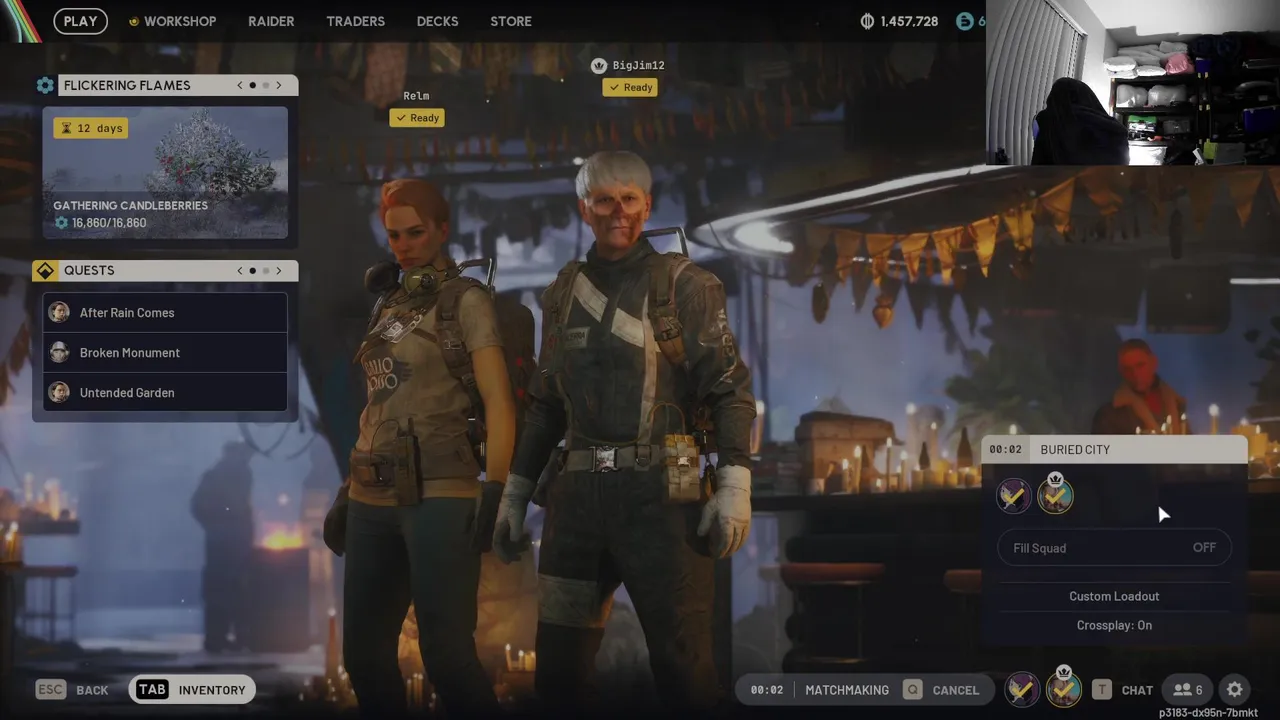Screen dimensions: 1280x720
Task: Click the Q cancel key icon
Action: pyautogui.click(x=912, y=690)
